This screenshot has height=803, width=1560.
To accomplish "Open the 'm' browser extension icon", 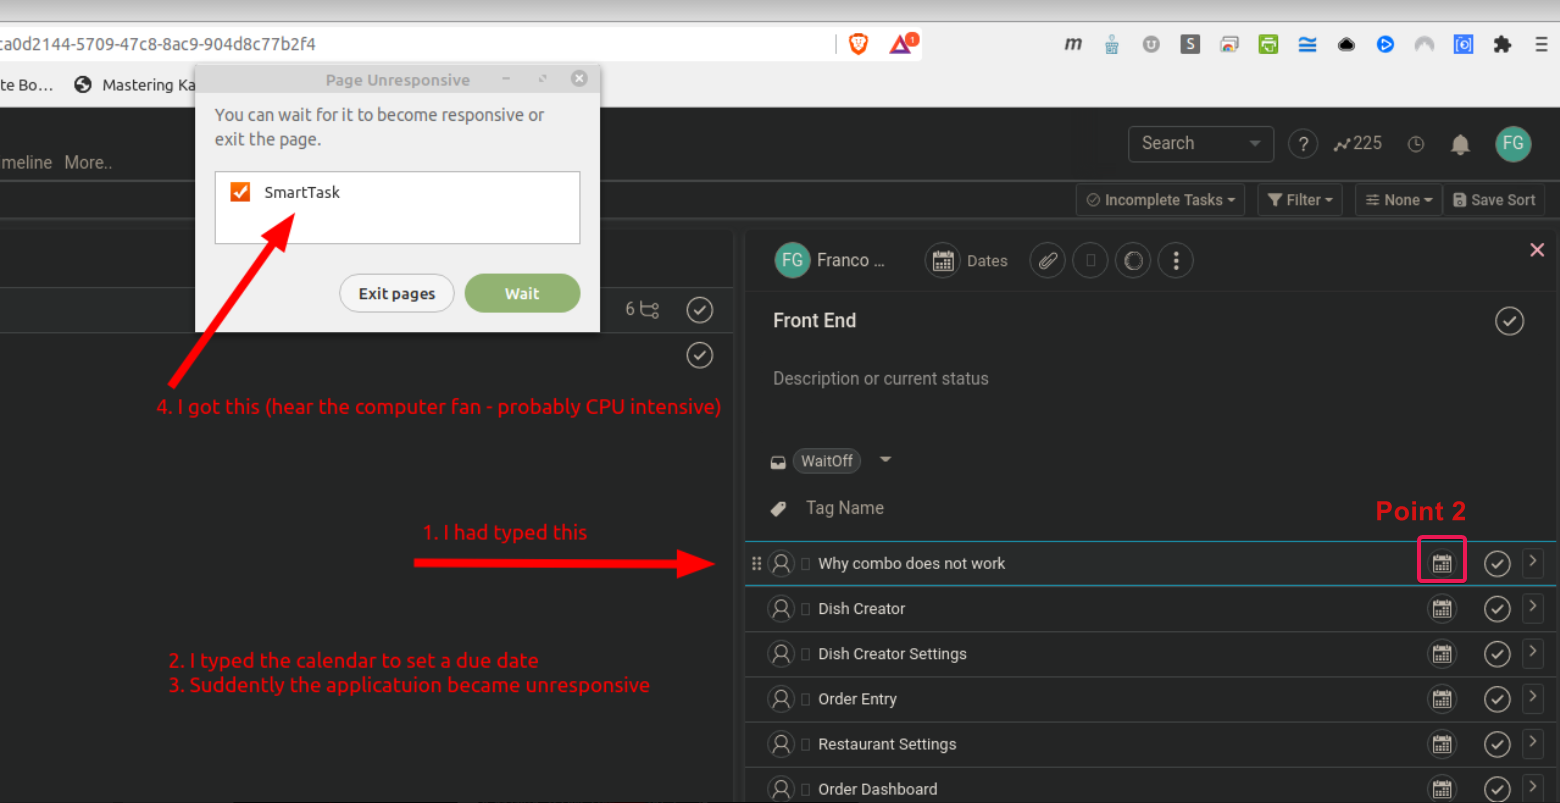I will (x=1073, y=44).
